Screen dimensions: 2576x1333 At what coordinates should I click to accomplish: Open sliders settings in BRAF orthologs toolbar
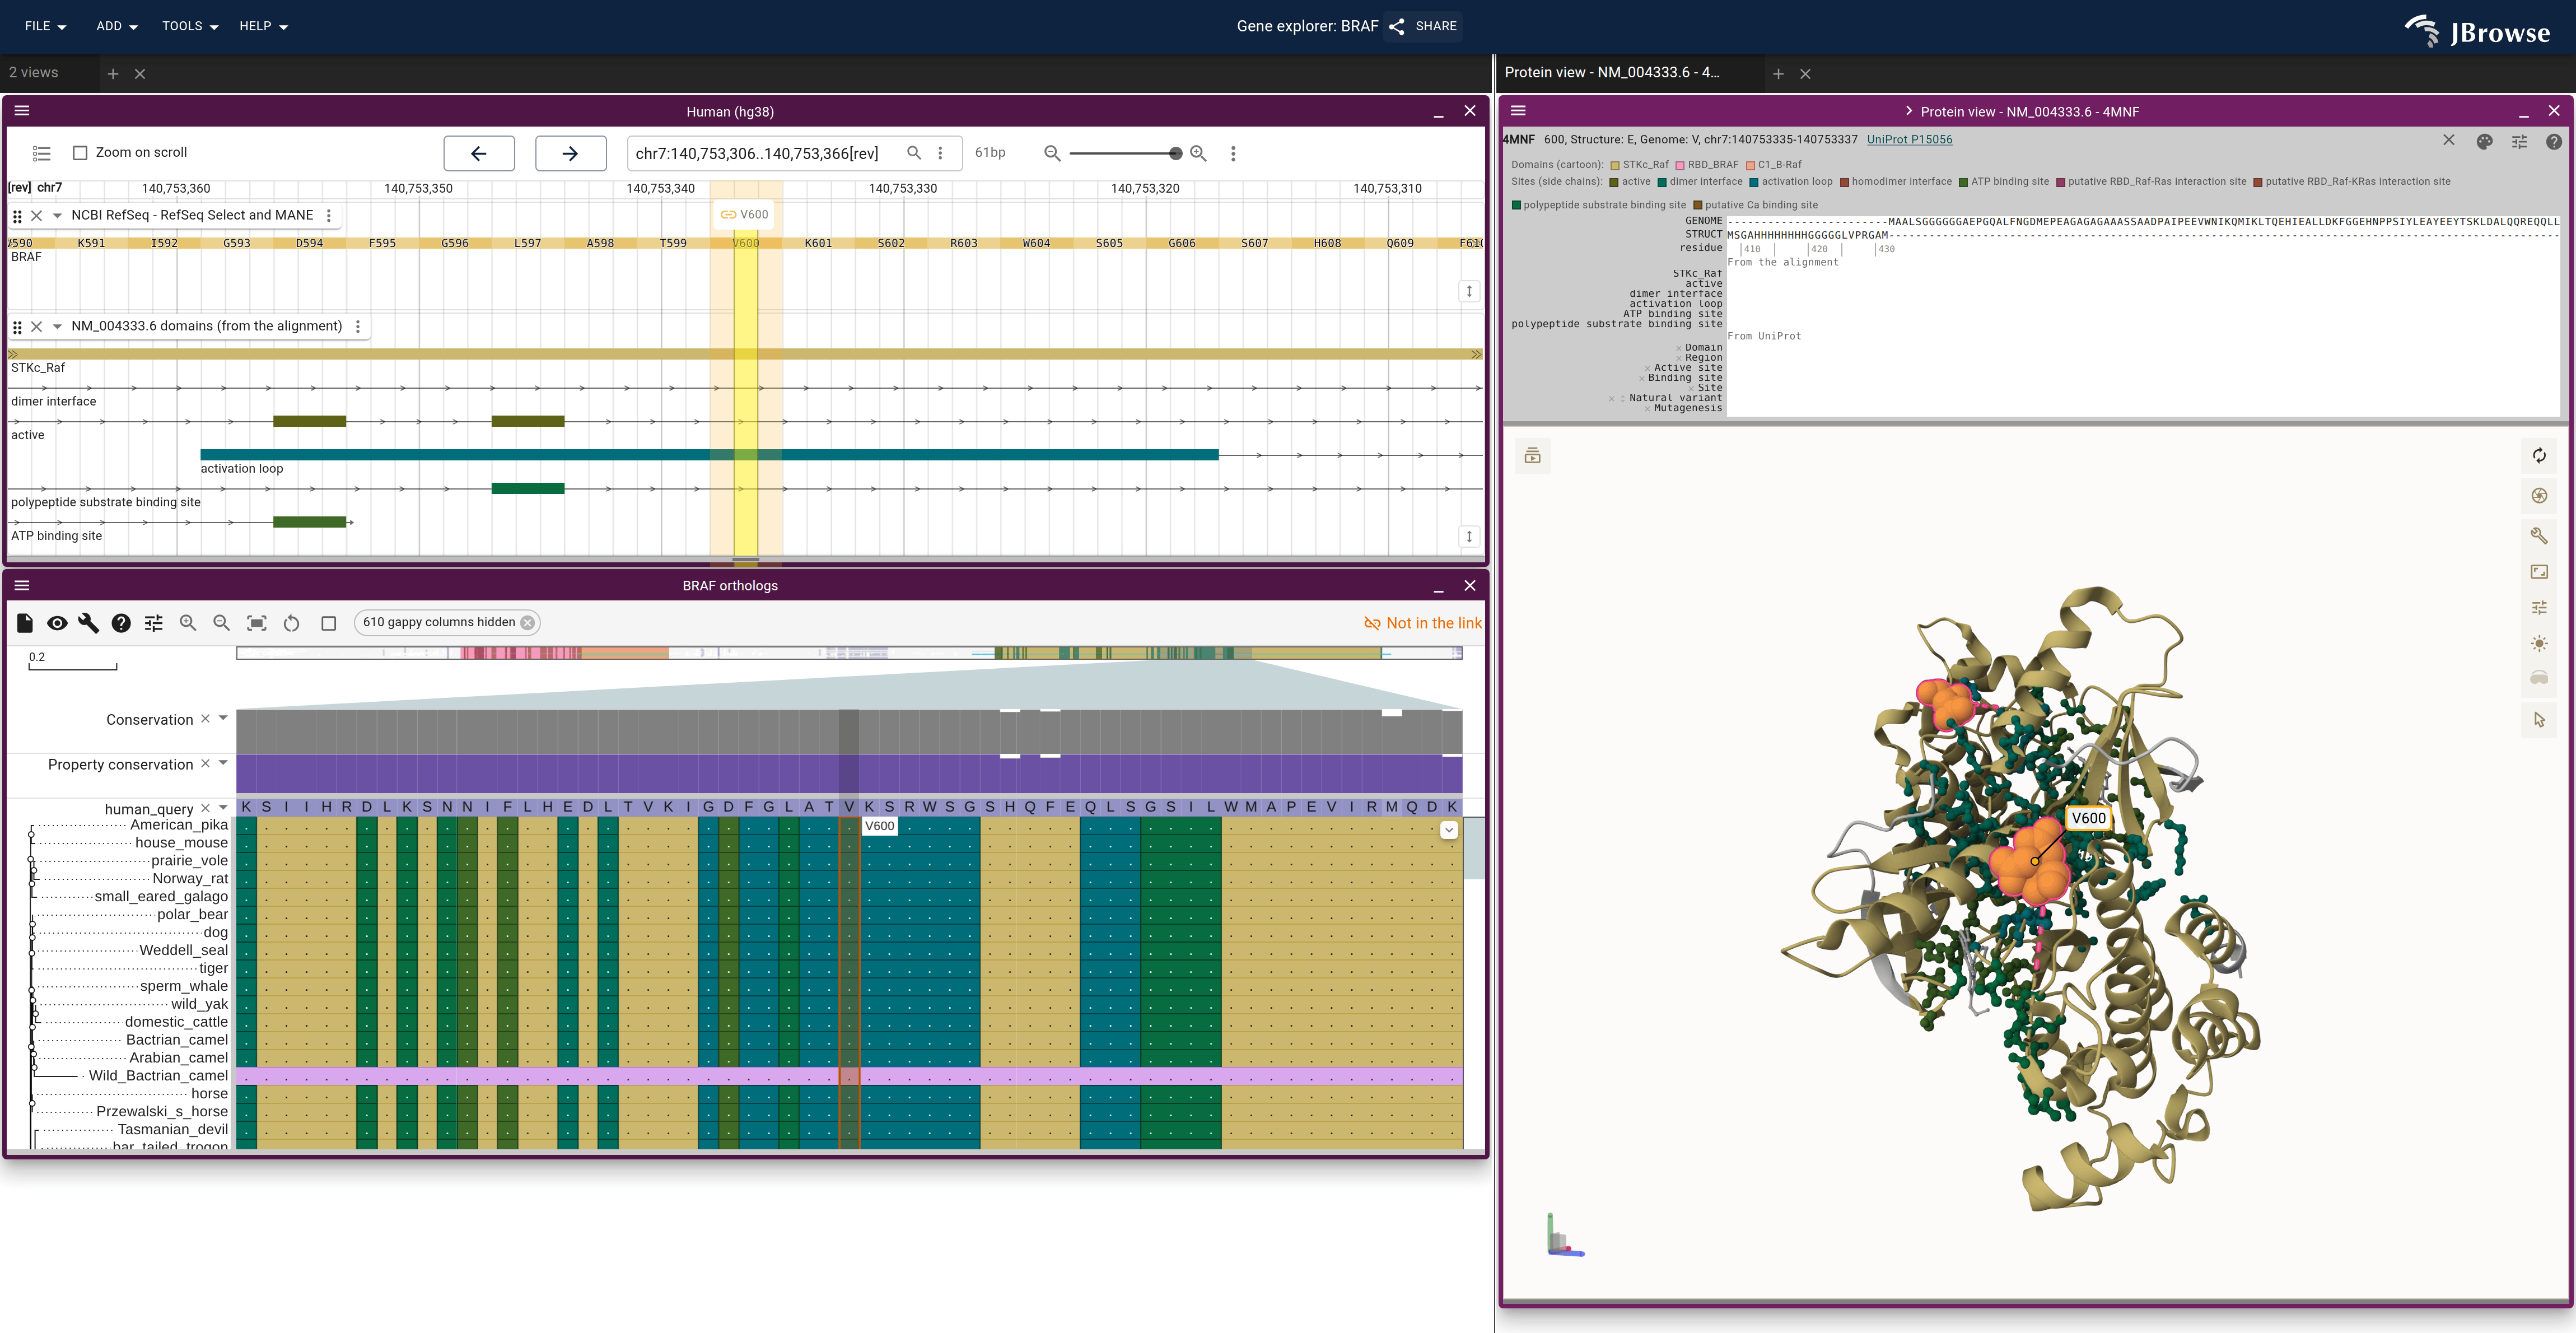coord(153,623)
